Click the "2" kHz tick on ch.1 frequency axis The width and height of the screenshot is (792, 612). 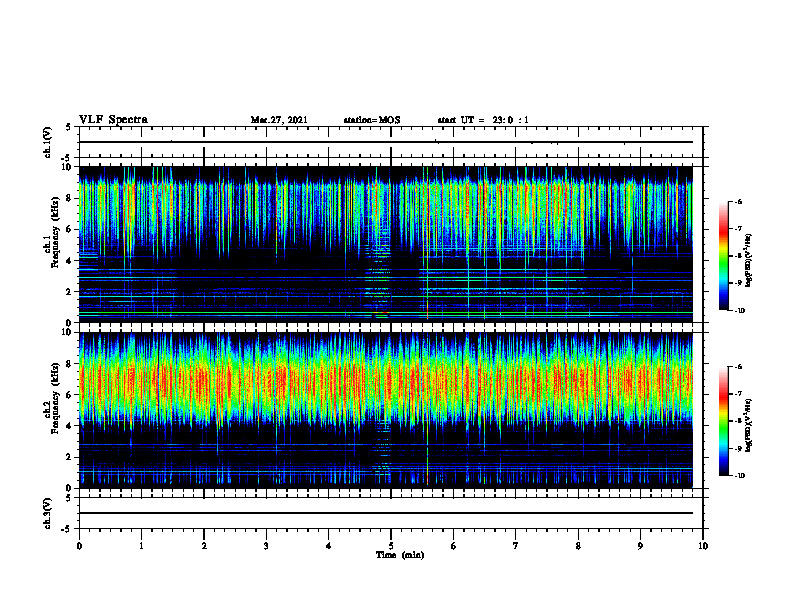69,292
